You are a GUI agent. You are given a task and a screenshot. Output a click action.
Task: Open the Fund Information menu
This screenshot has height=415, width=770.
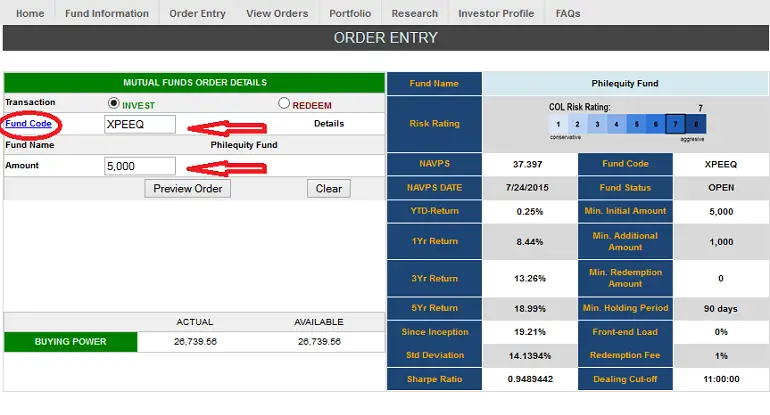click(x=107, y=13)
